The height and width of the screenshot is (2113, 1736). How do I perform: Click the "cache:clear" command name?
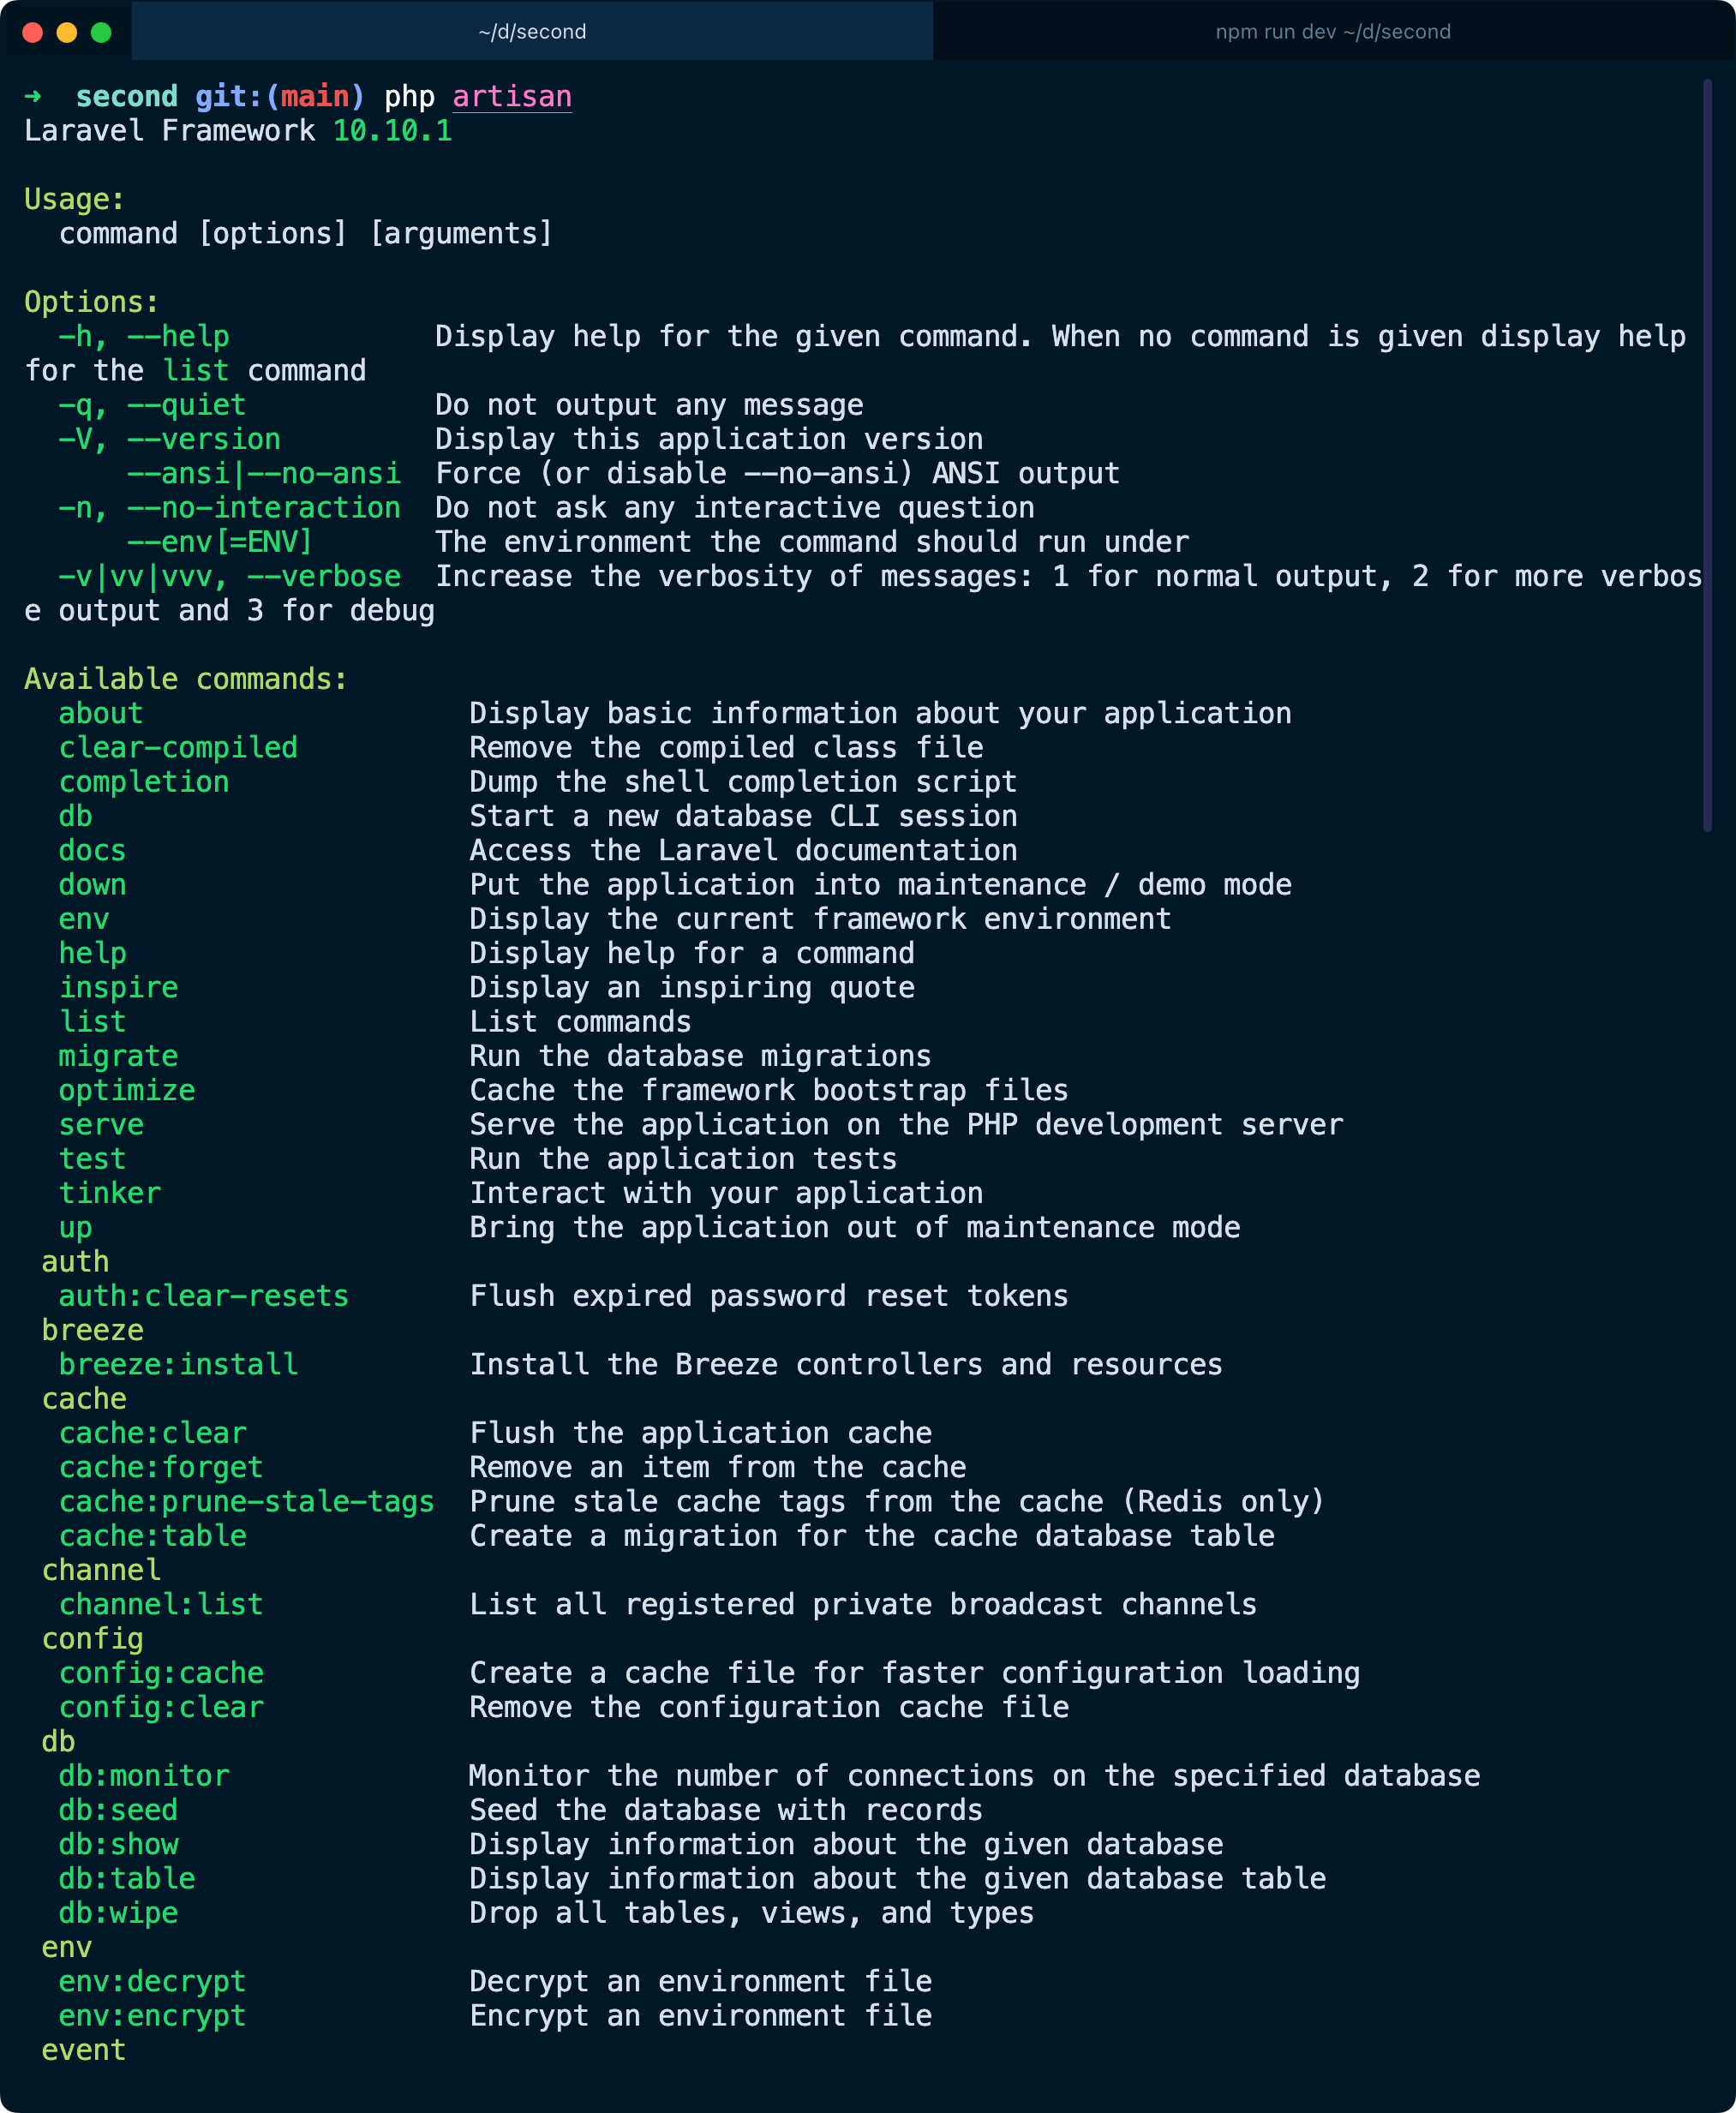152,1433
